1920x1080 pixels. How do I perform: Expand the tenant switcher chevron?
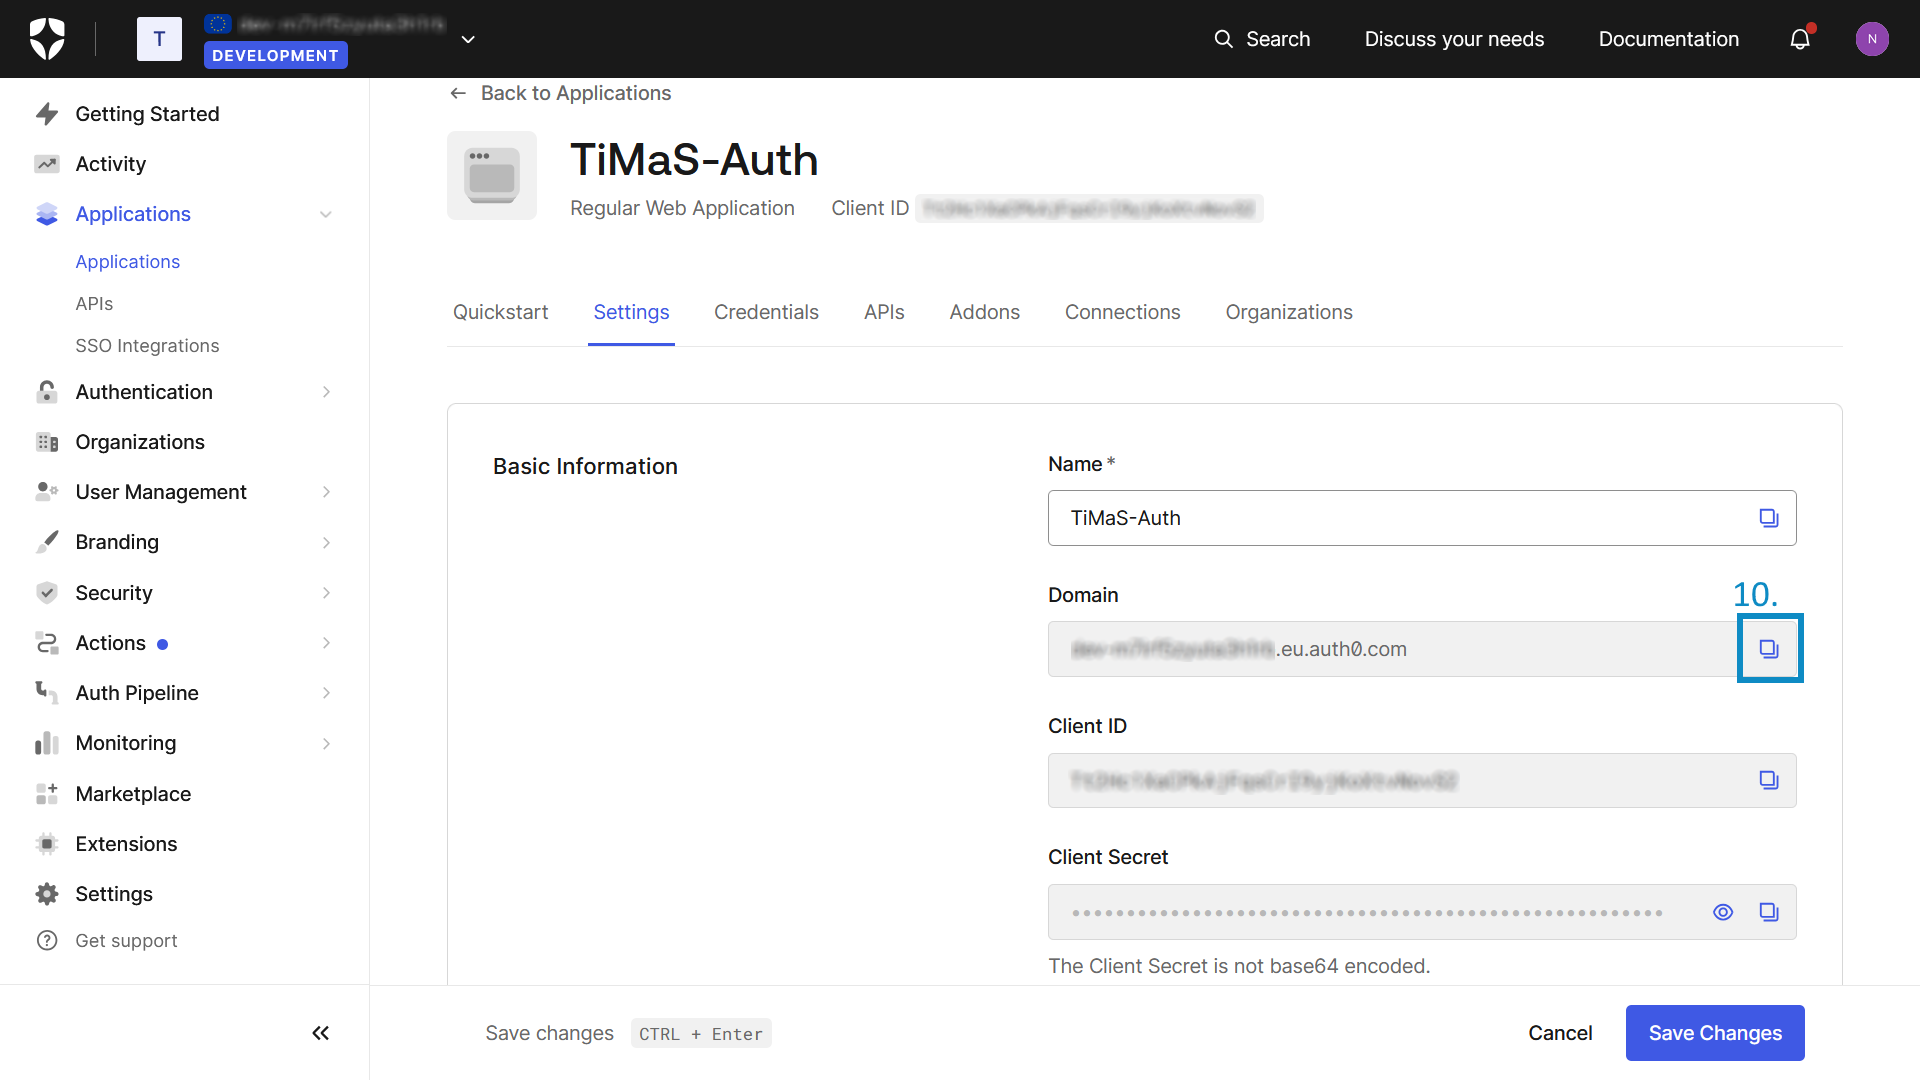coord(468,39)
